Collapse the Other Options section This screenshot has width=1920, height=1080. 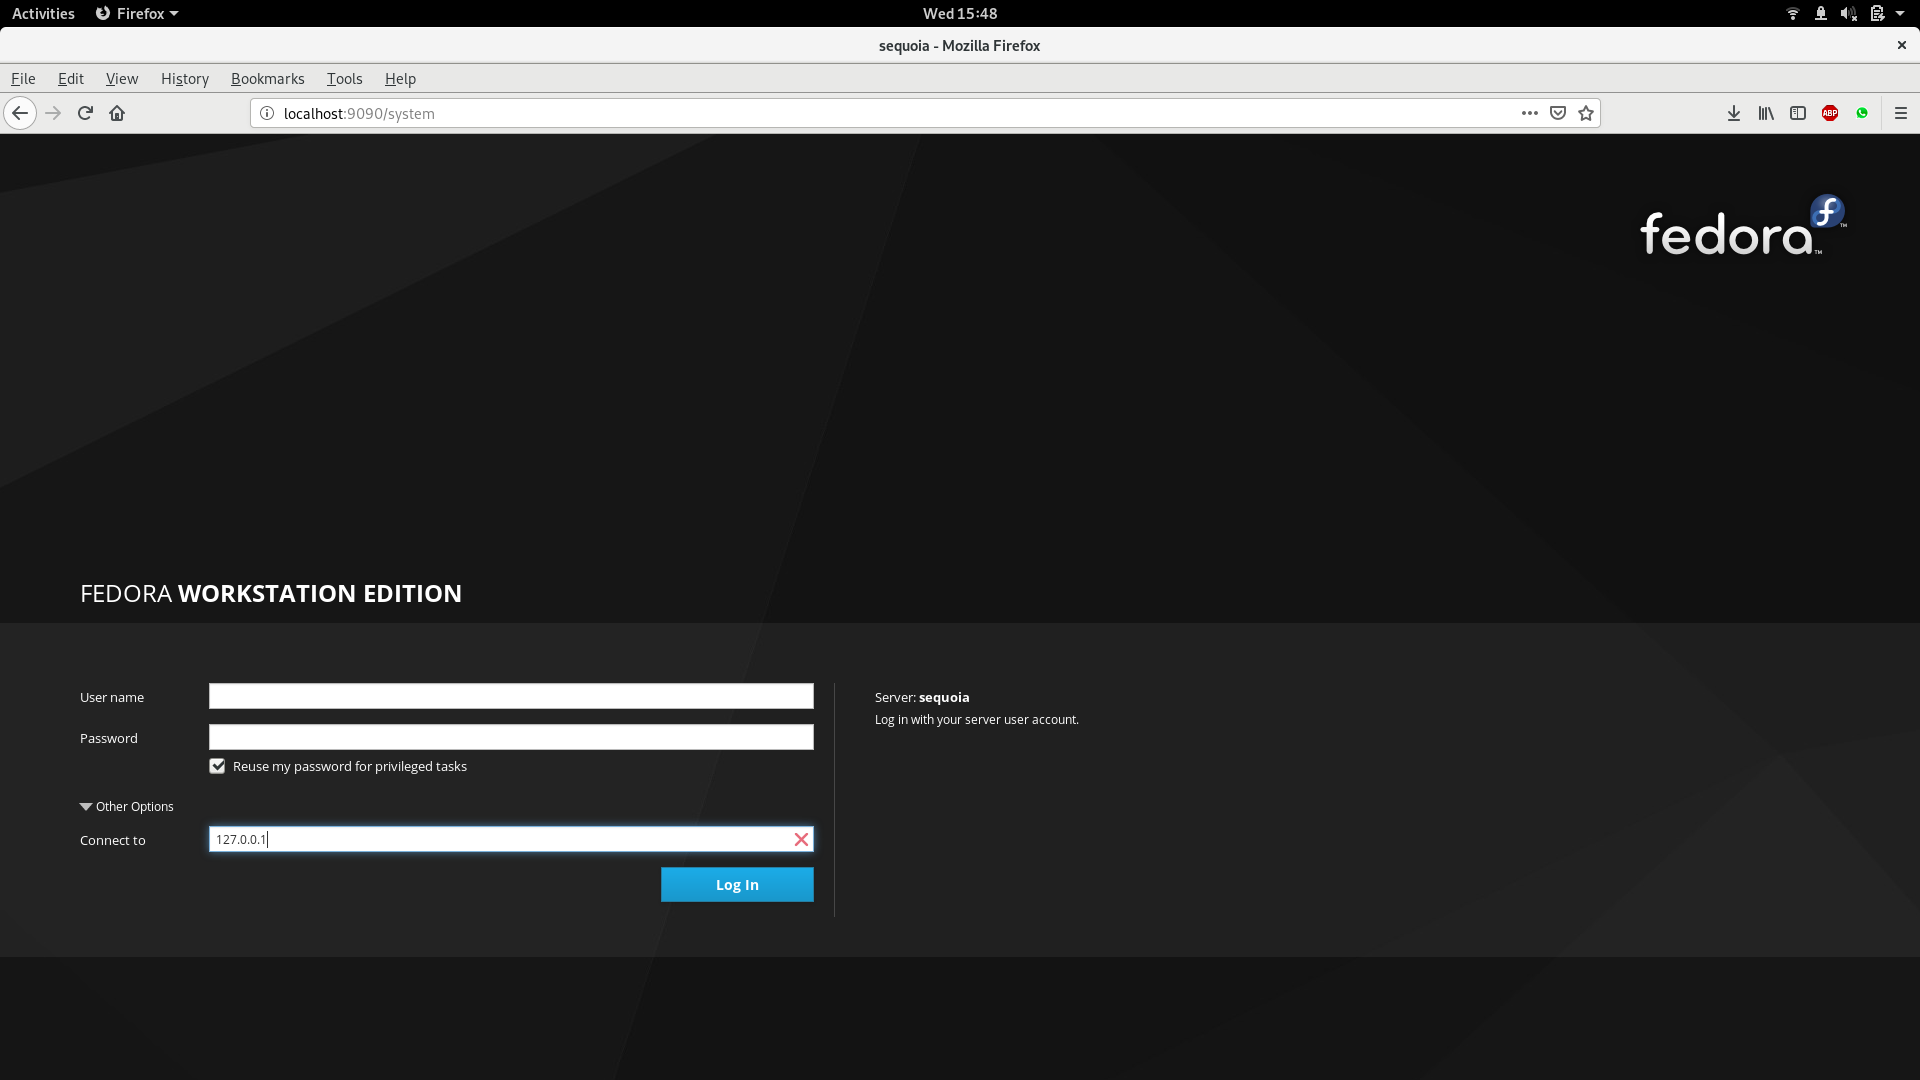click(x=85, y=806)
